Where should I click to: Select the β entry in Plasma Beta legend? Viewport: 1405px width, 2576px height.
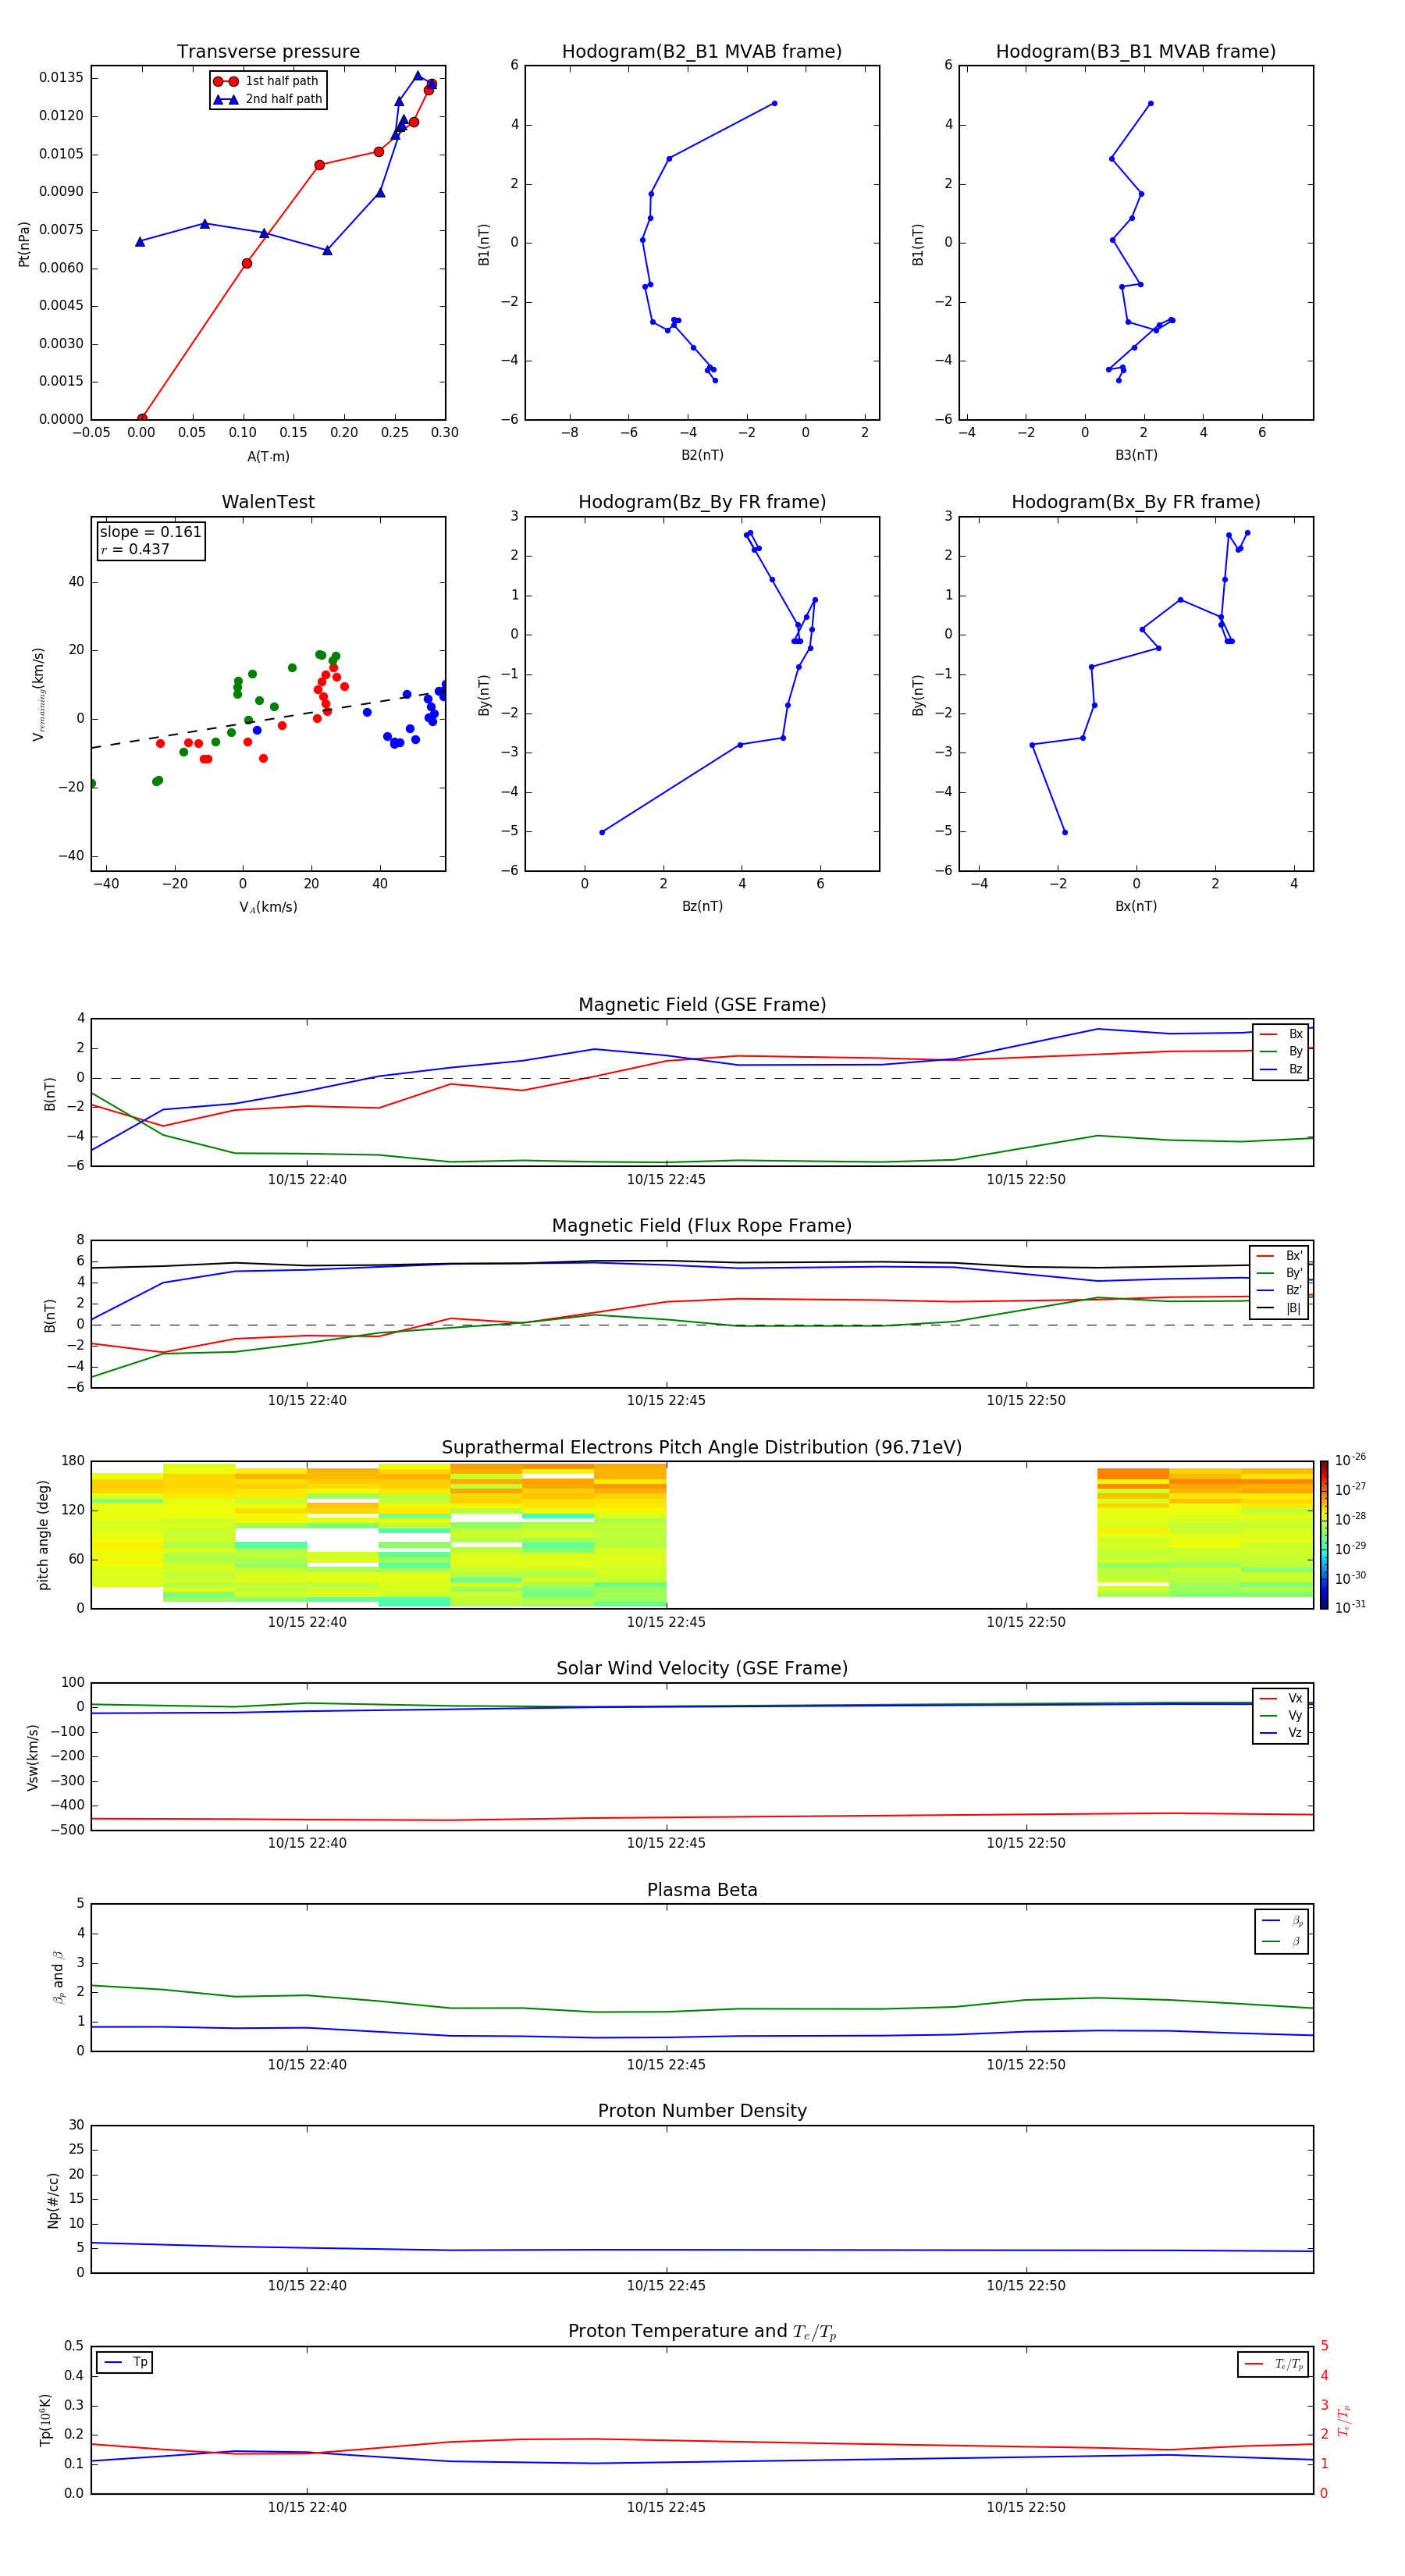pyautogui.click(x=1282, y=1942)
